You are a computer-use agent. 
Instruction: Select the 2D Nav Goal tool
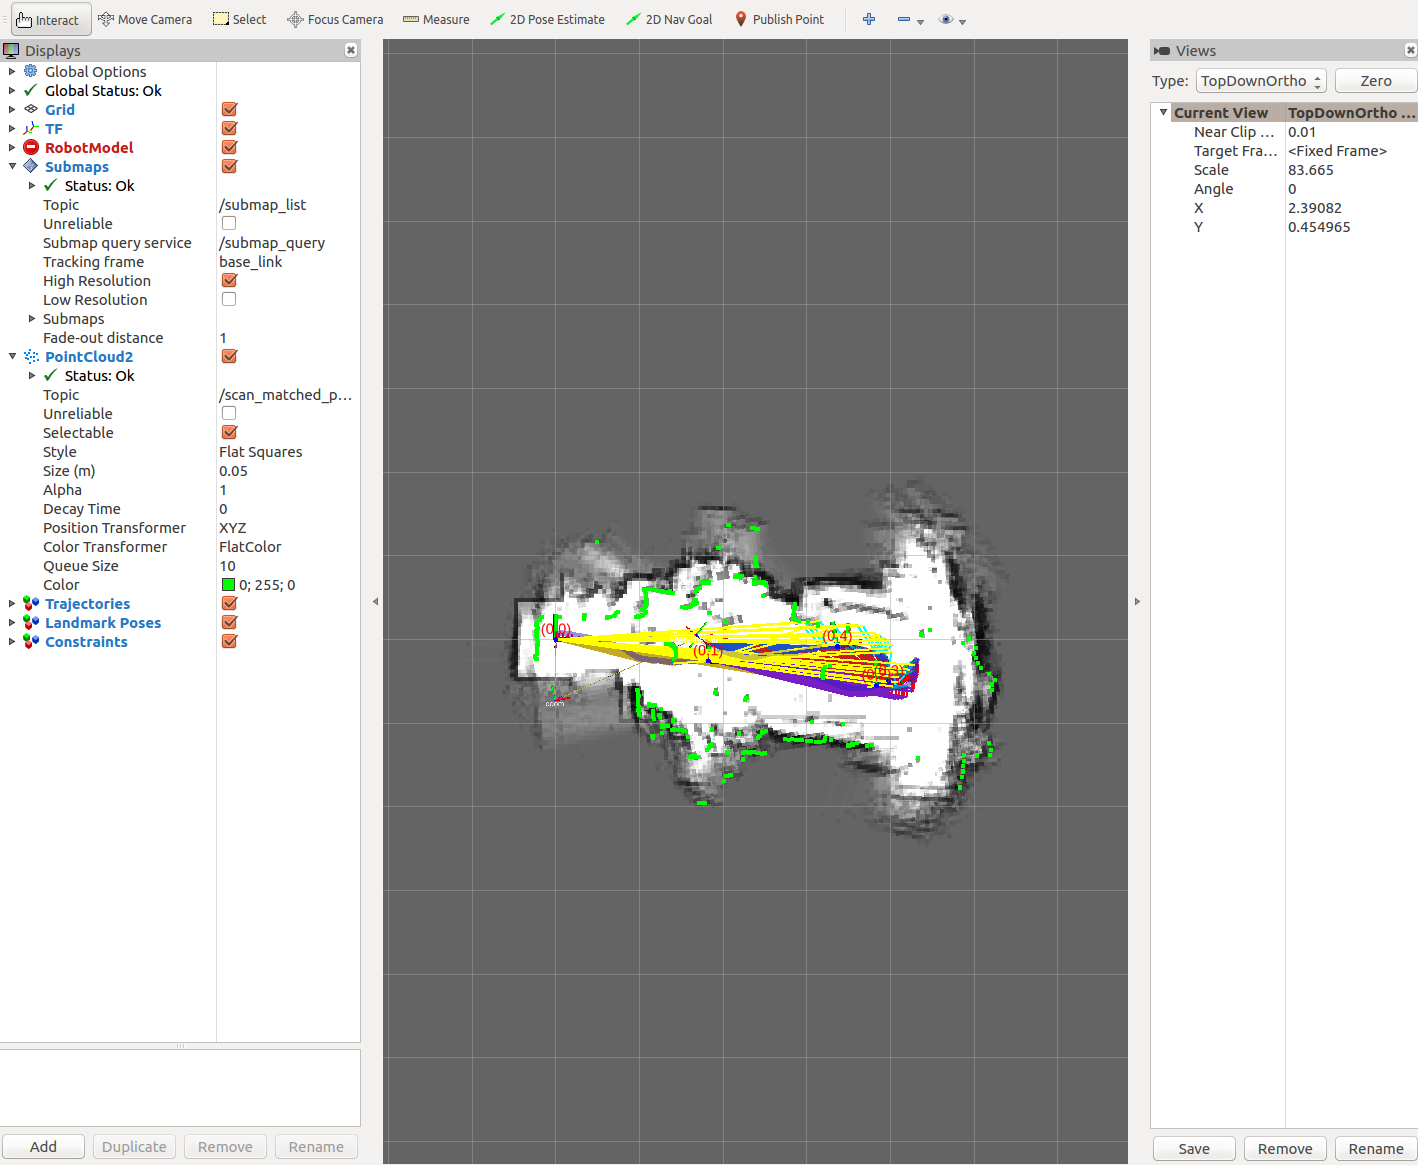click(668, 19)
